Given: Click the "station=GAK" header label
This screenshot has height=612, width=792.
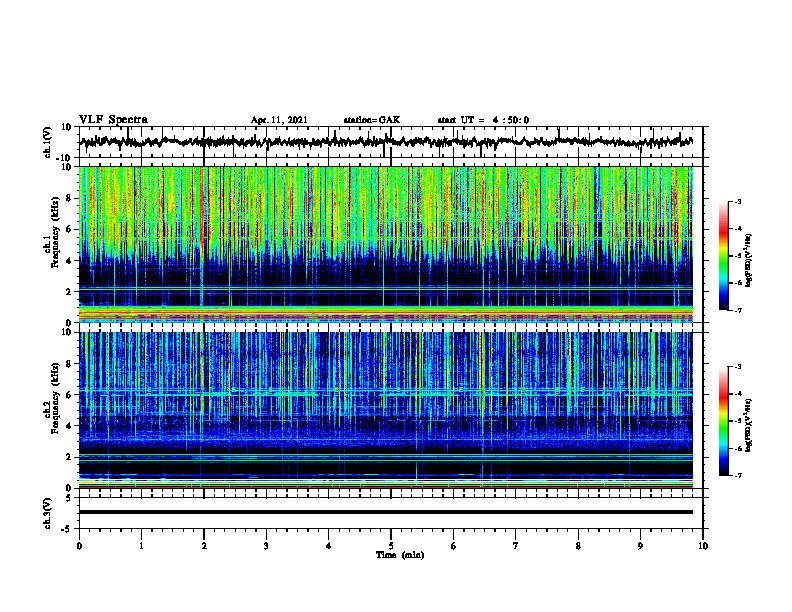Looking at the screenshot, I should pyautogui.click(x=372, y=120).
